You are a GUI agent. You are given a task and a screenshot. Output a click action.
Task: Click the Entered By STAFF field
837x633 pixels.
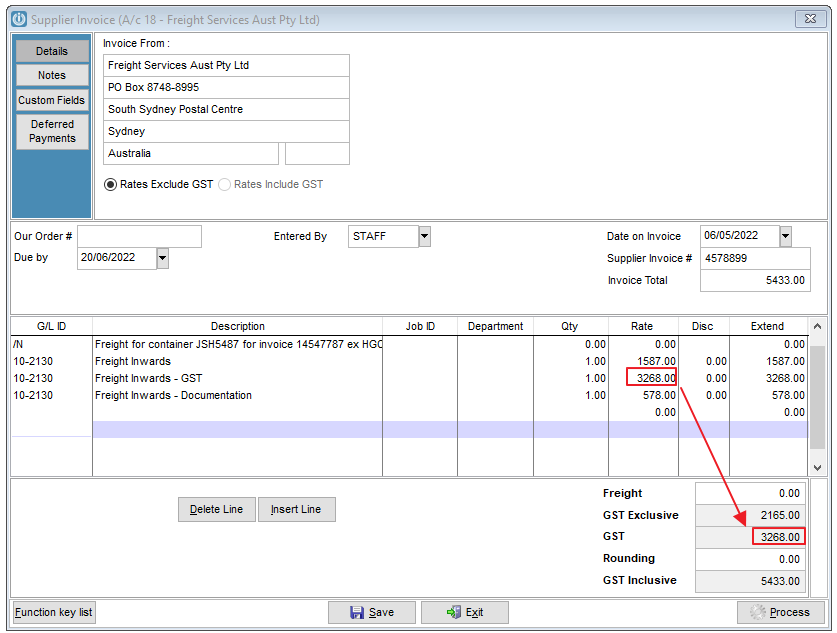click(383, 236)
